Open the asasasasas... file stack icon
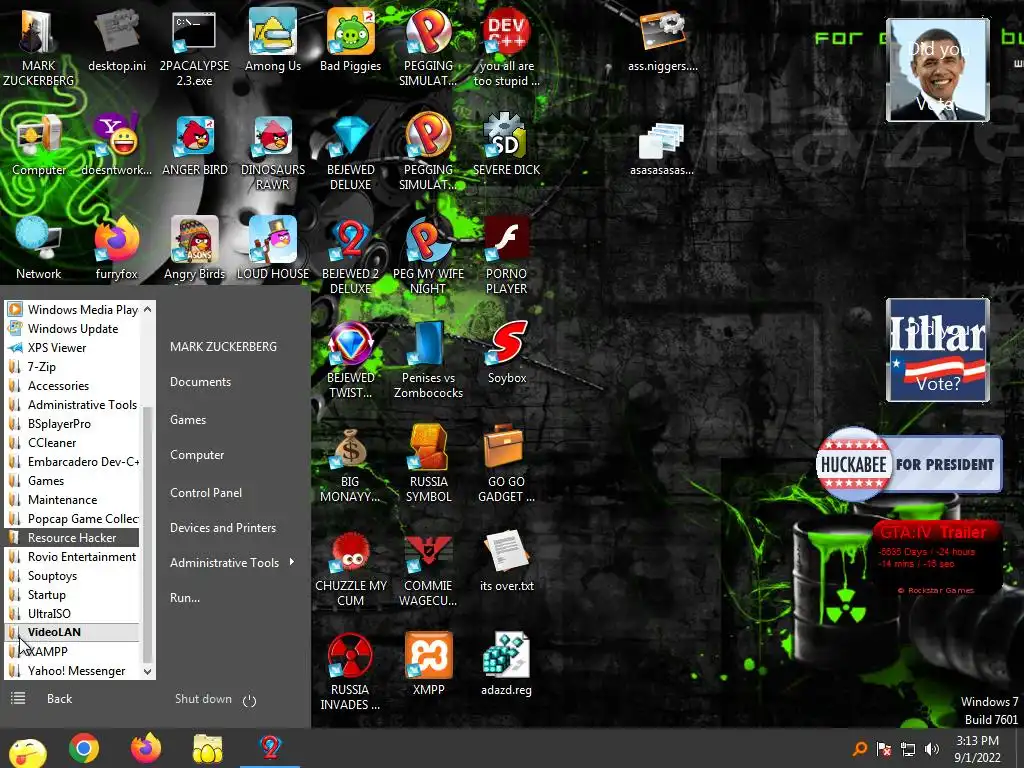This screenshot has height=768, width=1024. click(x=662, y=149)
